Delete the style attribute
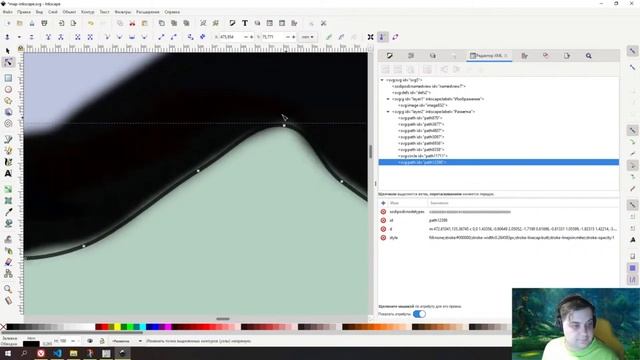This screenshot has width=640, height=360. coord(383,238)
